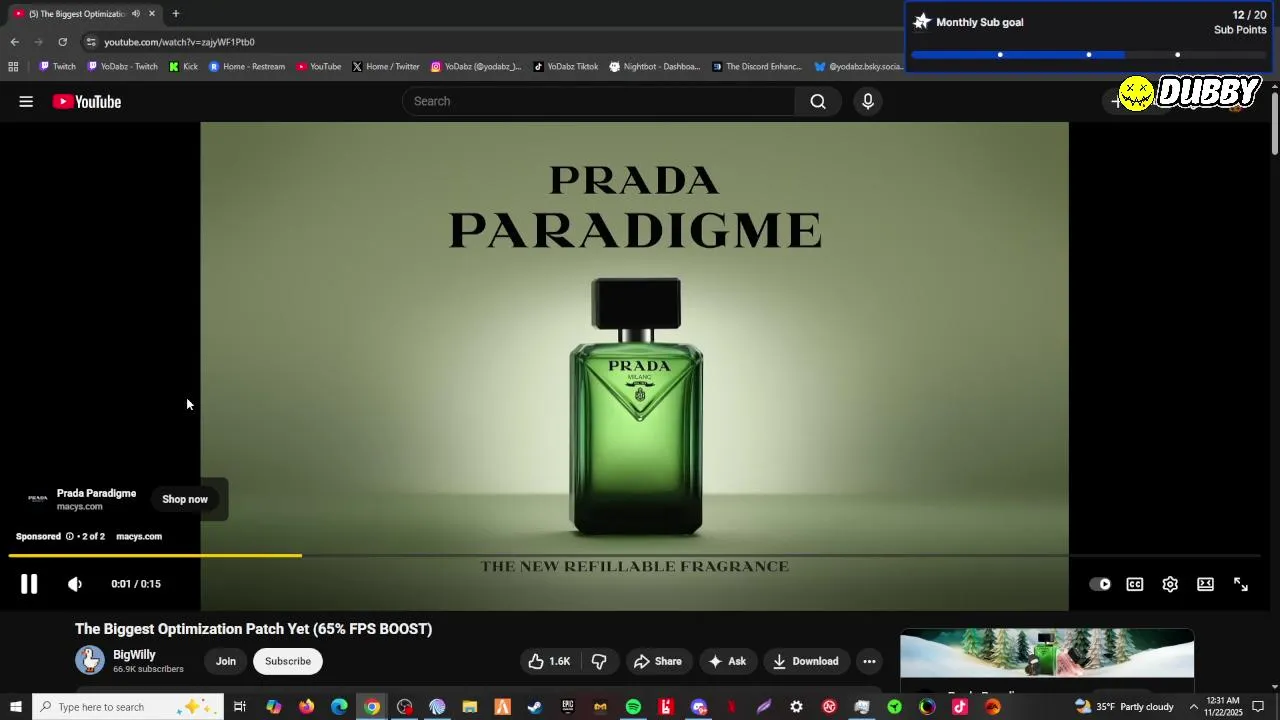Focus the address bar URL
The image size is (1280, 720).
click(179, 42)
